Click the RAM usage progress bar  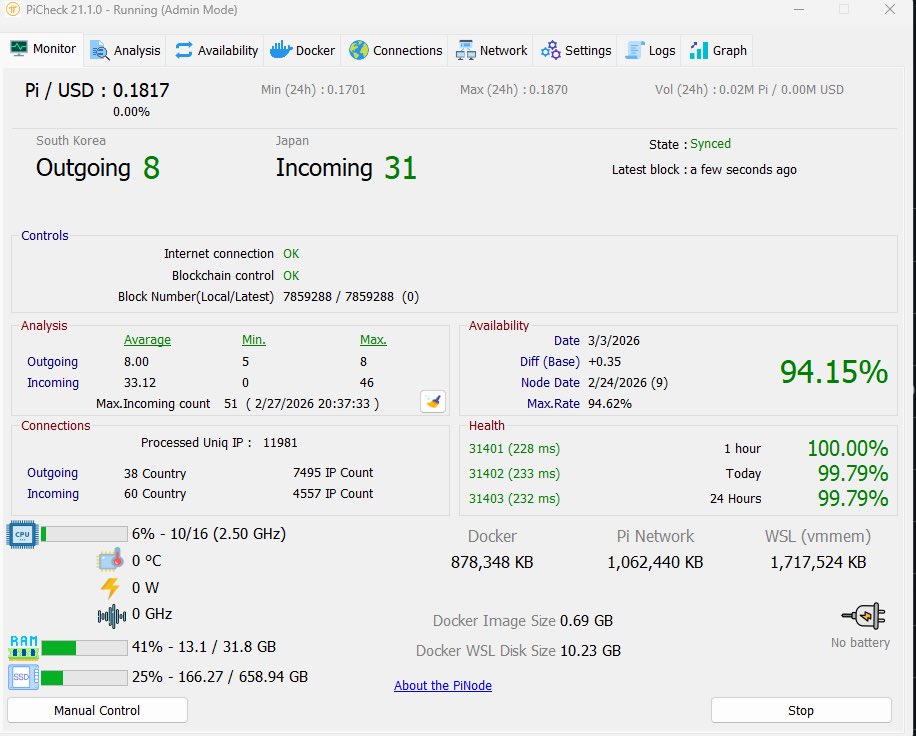[x=84, y=647]
